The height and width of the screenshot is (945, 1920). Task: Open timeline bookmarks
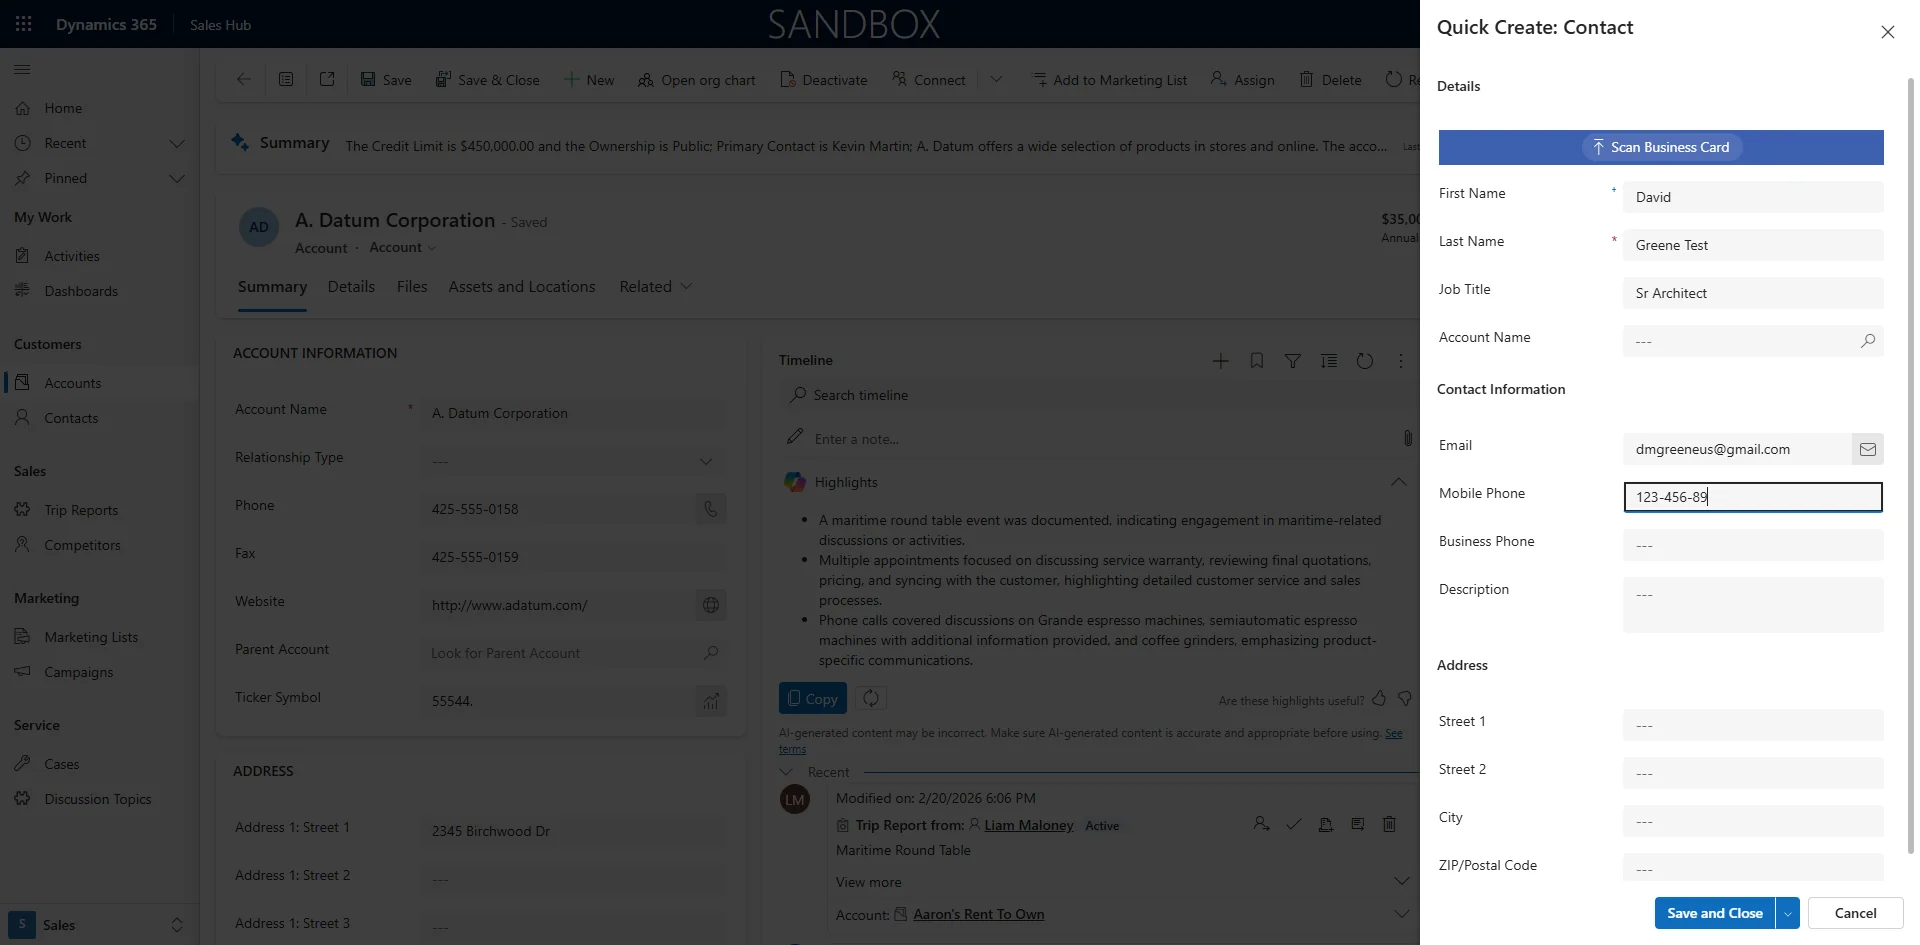tap(1257, 360)
